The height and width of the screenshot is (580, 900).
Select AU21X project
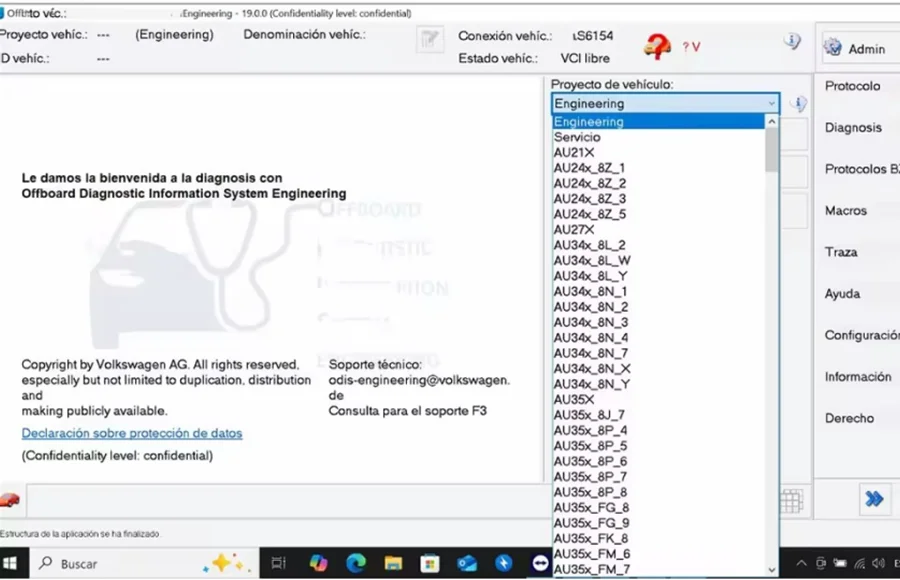(x=658, y=153)
